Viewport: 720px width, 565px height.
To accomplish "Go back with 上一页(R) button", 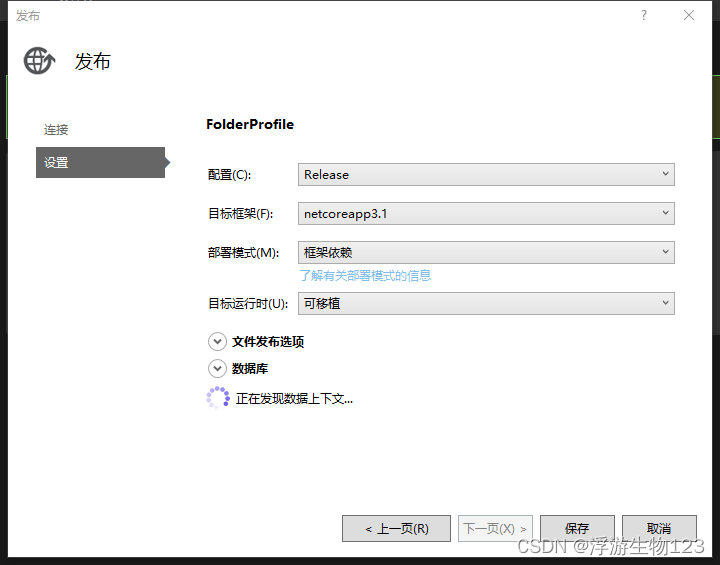I will [x=396, y=528].
